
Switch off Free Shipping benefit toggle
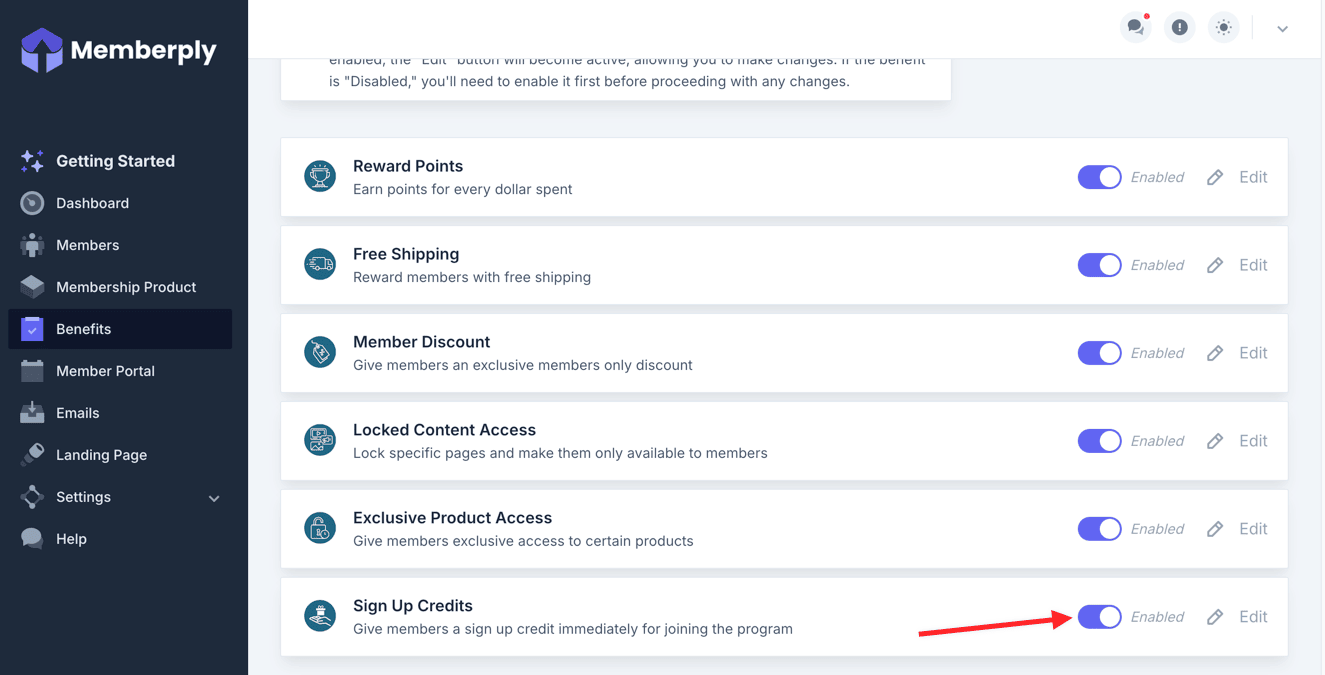pyautogui.click(x=1099, y=265)
